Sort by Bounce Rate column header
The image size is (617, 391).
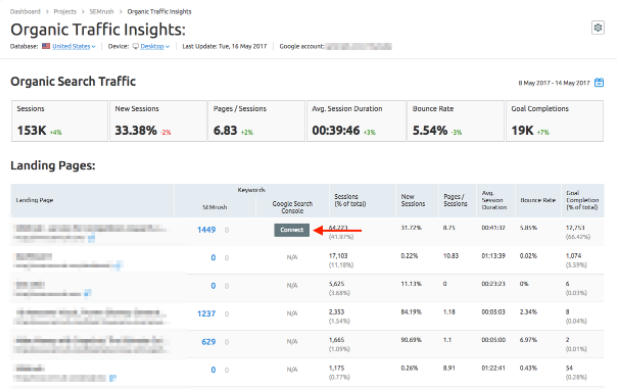point(538,200)
